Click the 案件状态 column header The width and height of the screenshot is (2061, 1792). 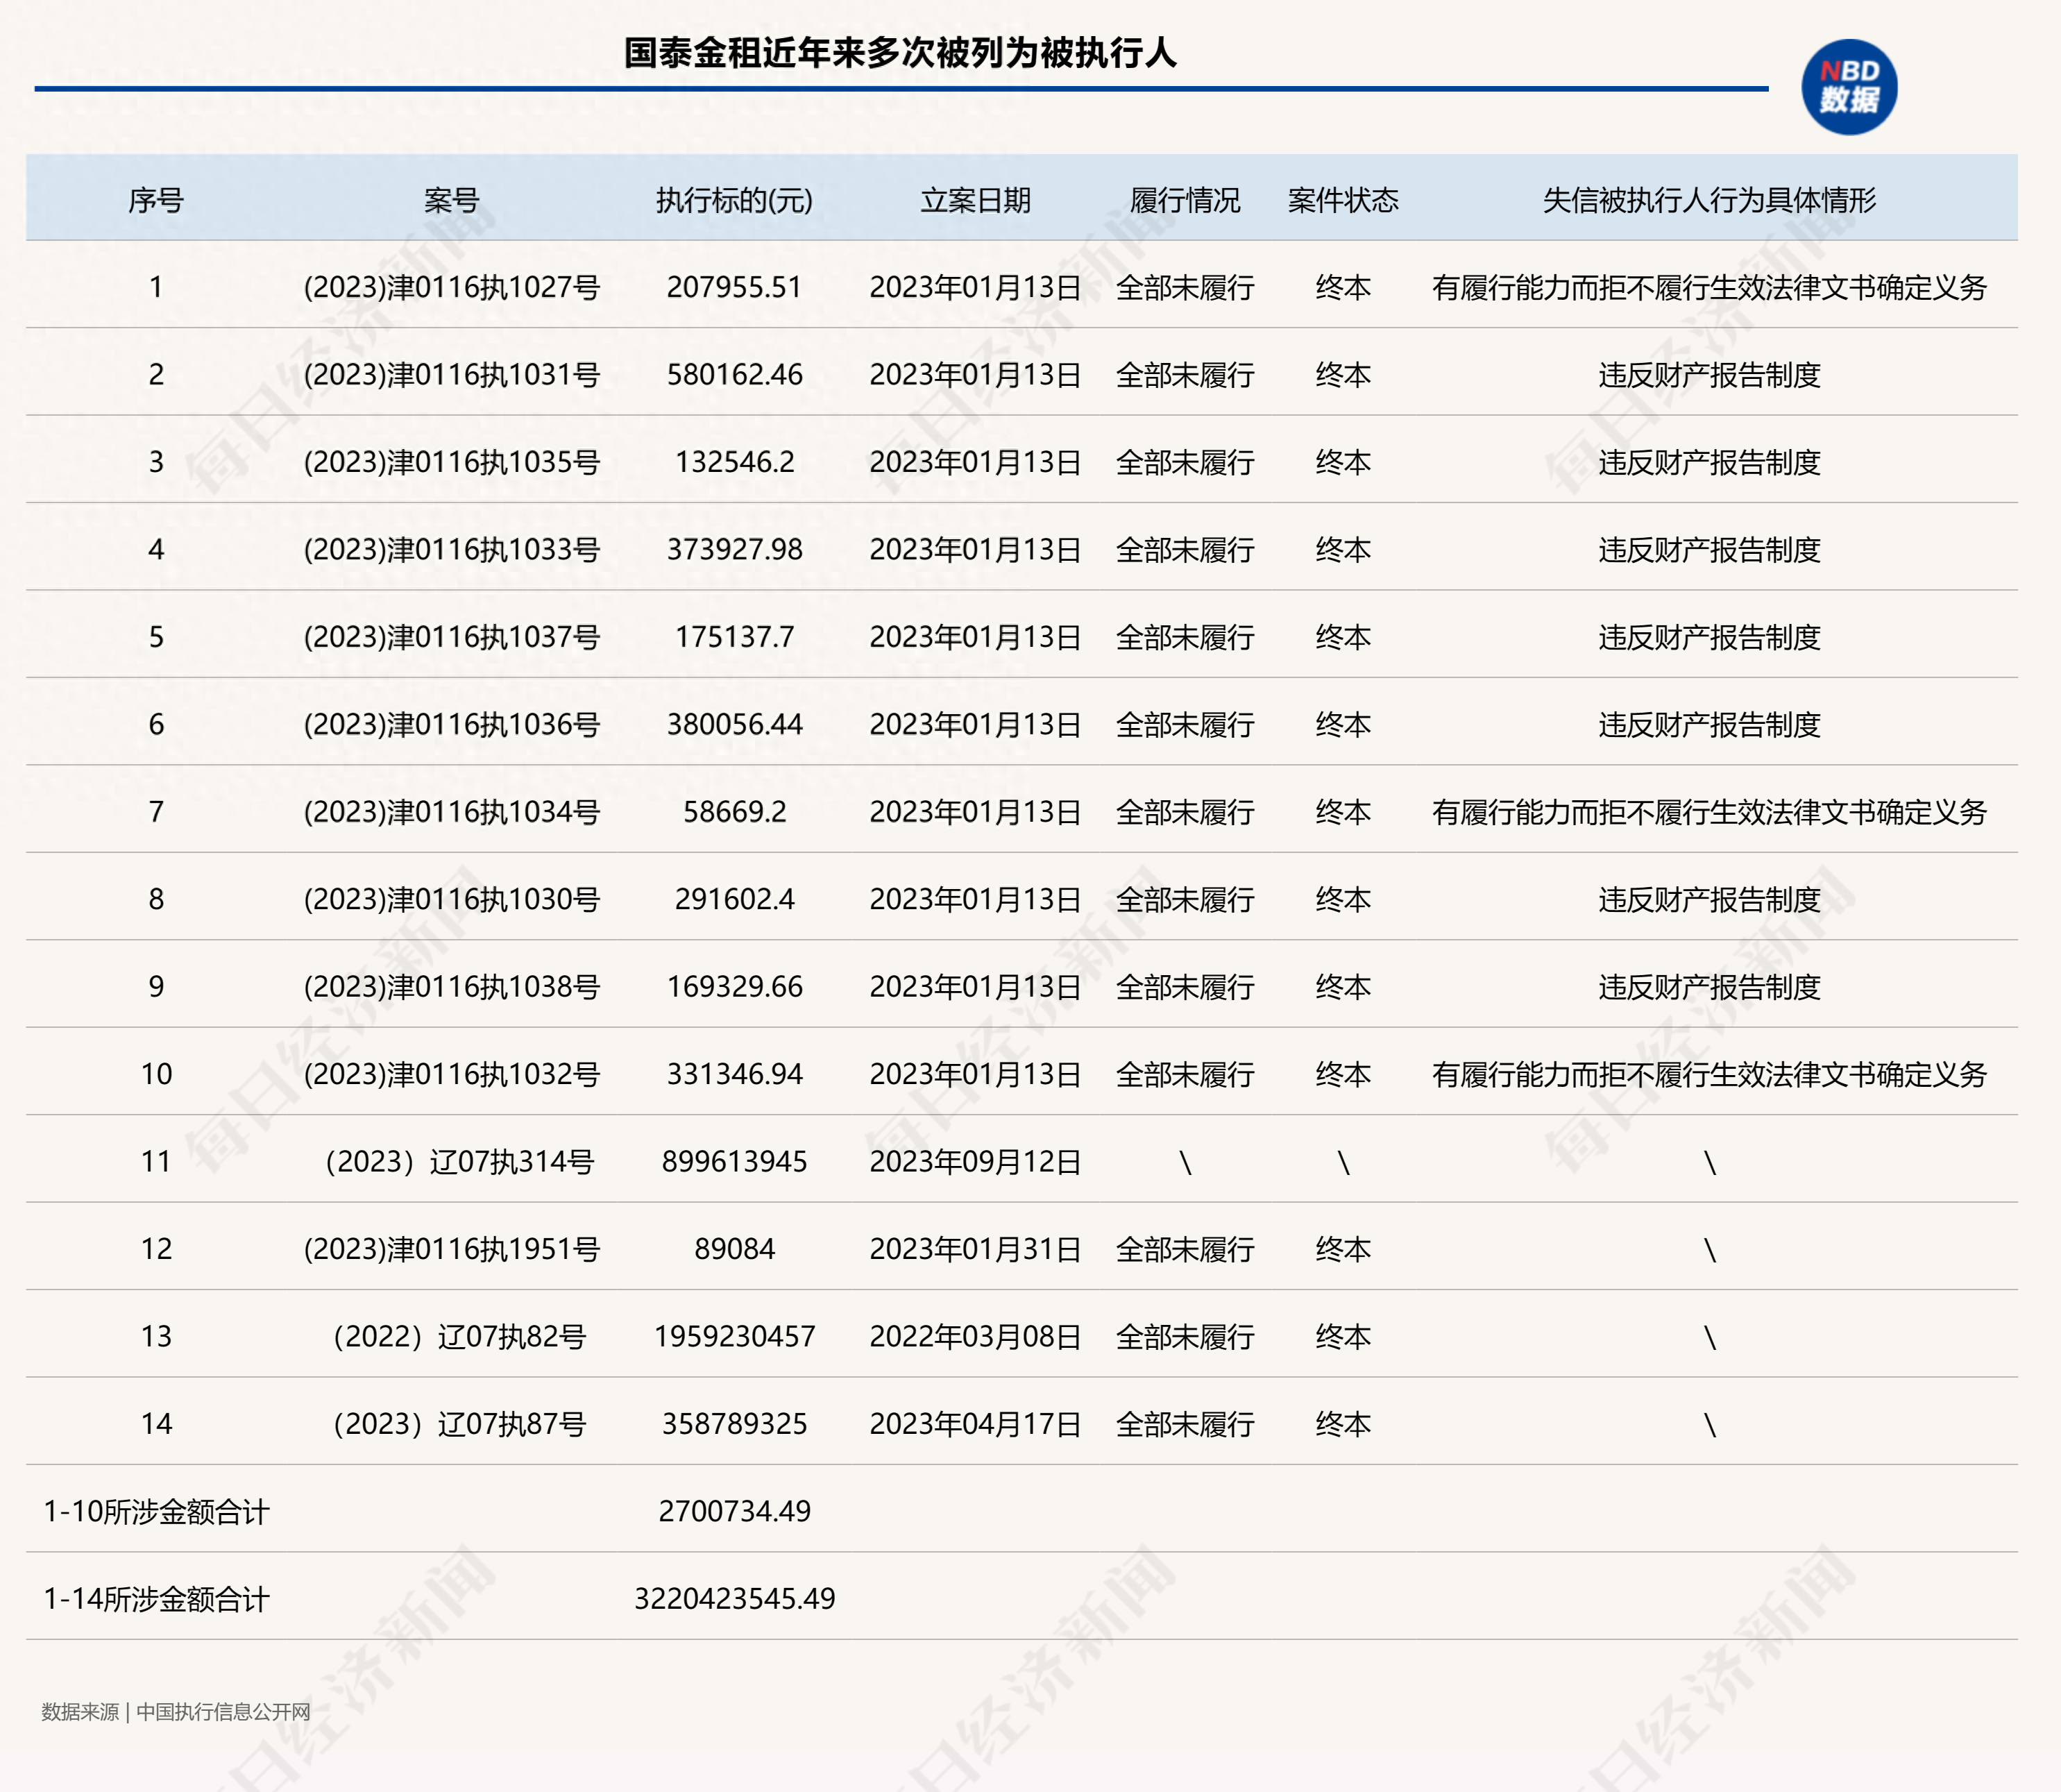coord(1342,200)
